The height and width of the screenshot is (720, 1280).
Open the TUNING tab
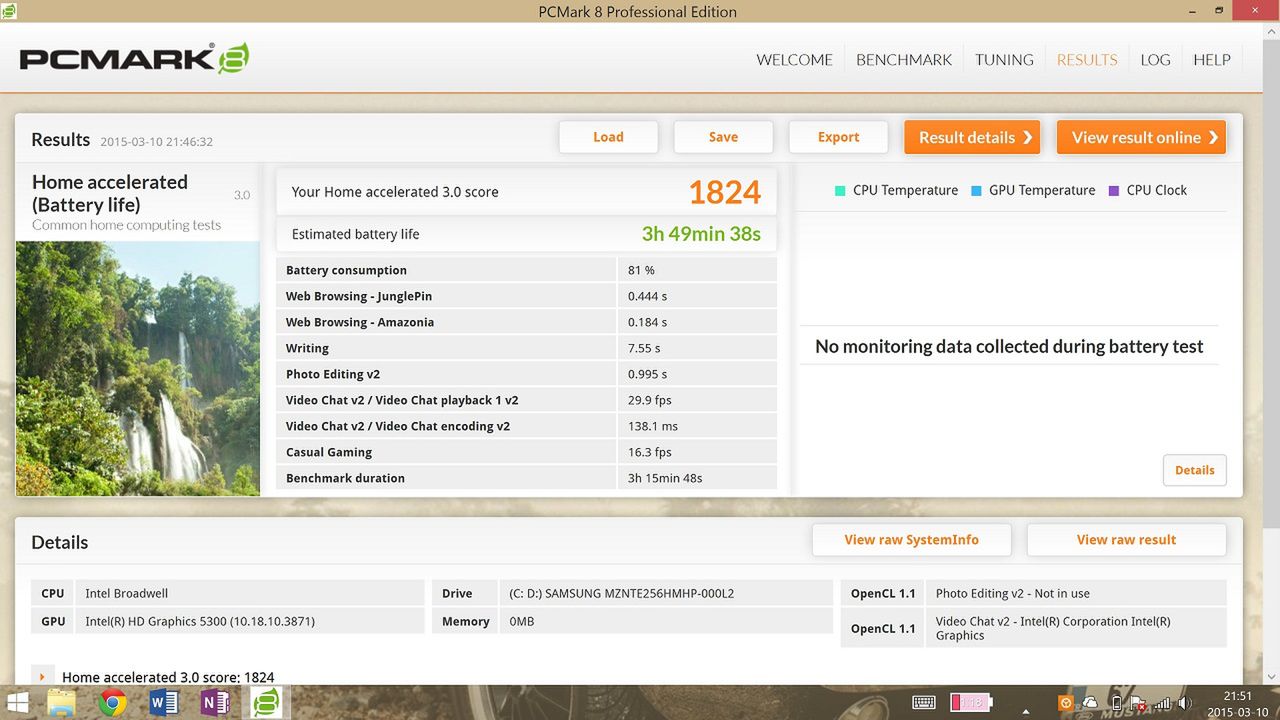coord(1004,60)
